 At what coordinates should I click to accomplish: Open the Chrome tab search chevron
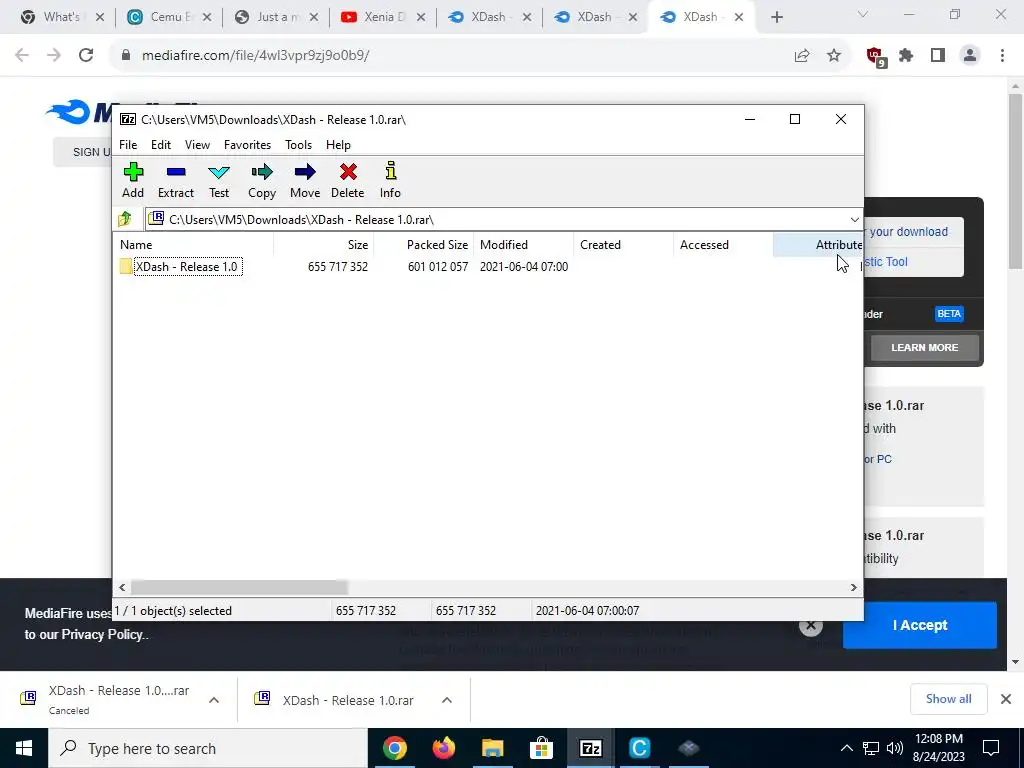click(x=863, y=14)
